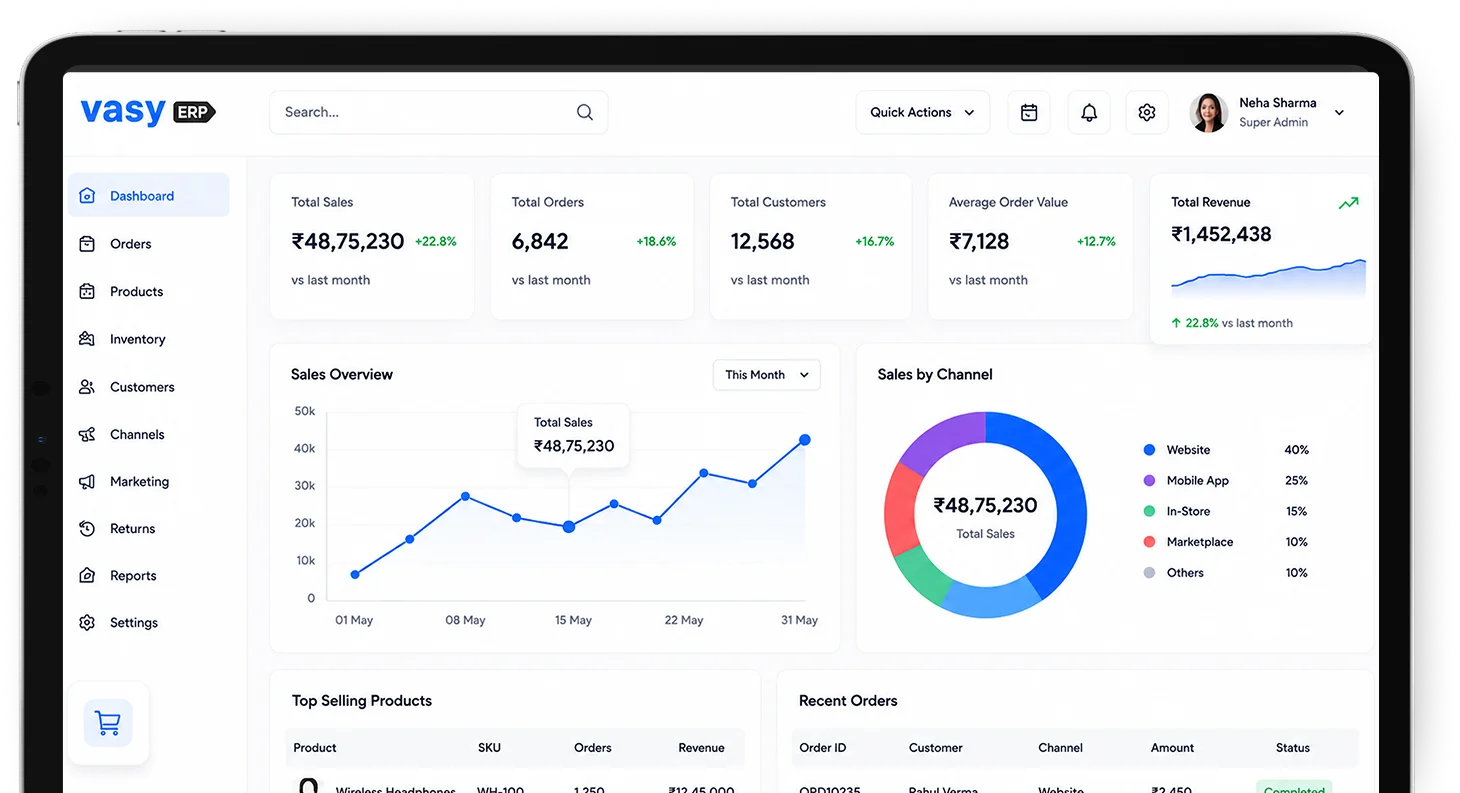Click the Total Sales card value ₹48,75,230

(x=348, y=241)
